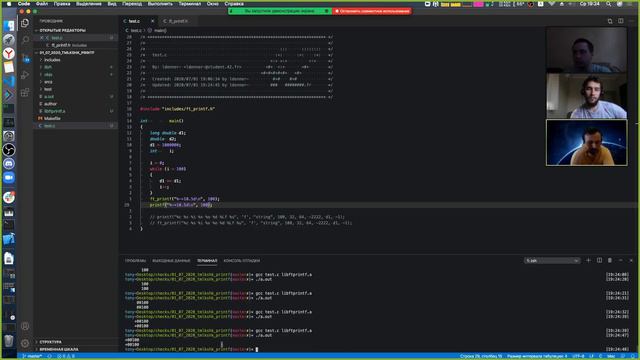Expand the srcs folder
The image size is (640, 360).
[x=48, y=82]
